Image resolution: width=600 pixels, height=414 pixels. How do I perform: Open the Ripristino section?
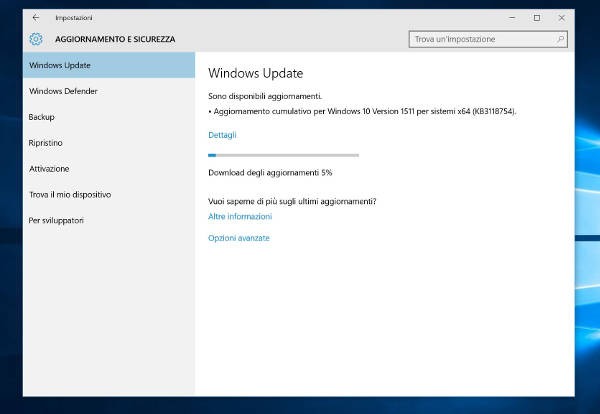tap(109, 143)
